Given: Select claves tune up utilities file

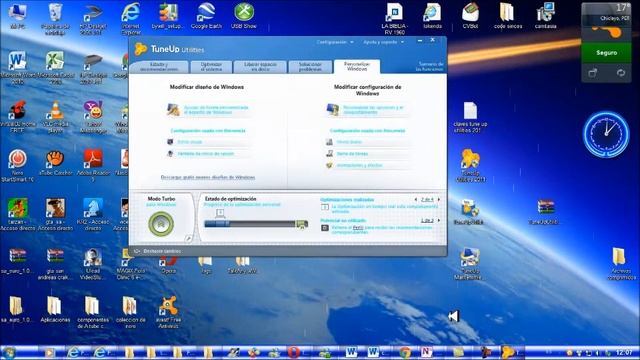Looking at the screenshot, I should pyautogui.click(x=470, y=118).
